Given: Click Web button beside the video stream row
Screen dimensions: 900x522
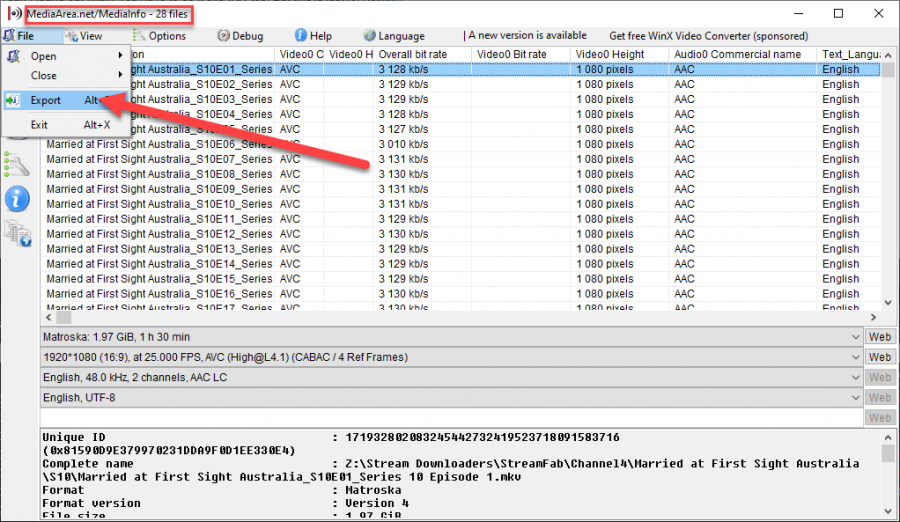Looking at the screenshot, I should tap(879, 357).
